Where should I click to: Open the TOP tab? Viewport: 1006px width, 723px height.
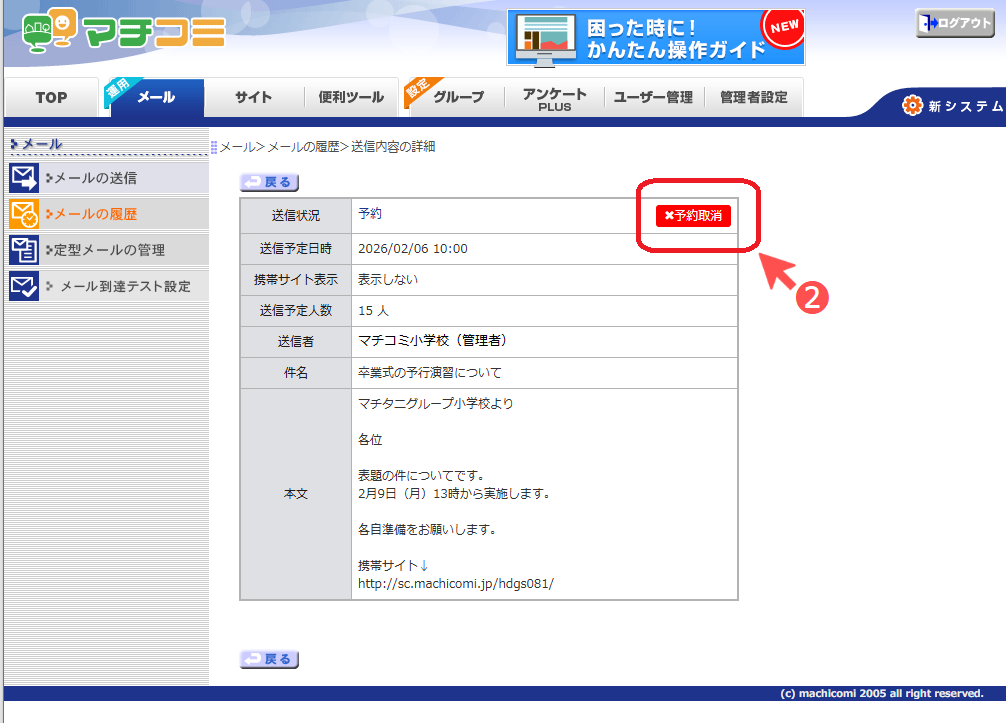click(x=51, y=98)
